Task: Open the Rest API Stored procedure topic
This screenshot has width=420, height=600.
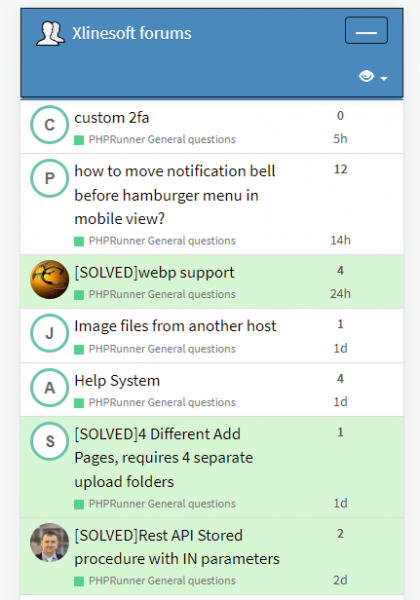Action: [x=177, y=547]
